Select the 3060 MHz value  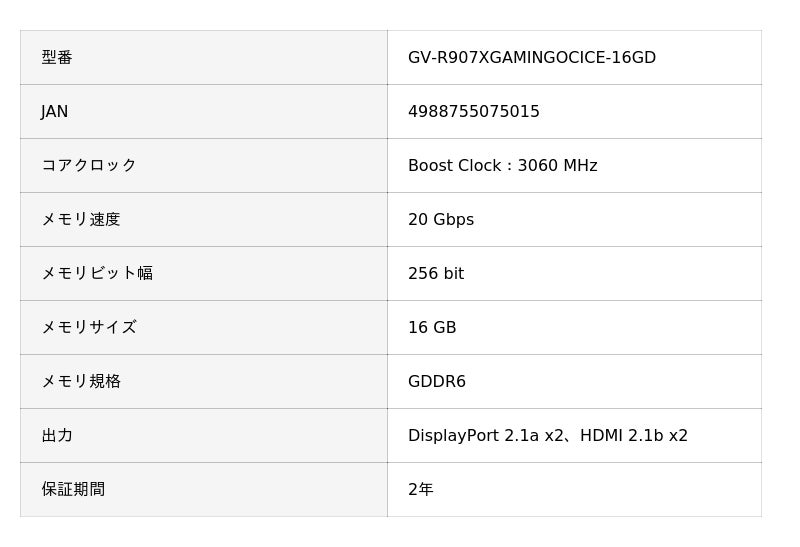click(x=557, y=166)
